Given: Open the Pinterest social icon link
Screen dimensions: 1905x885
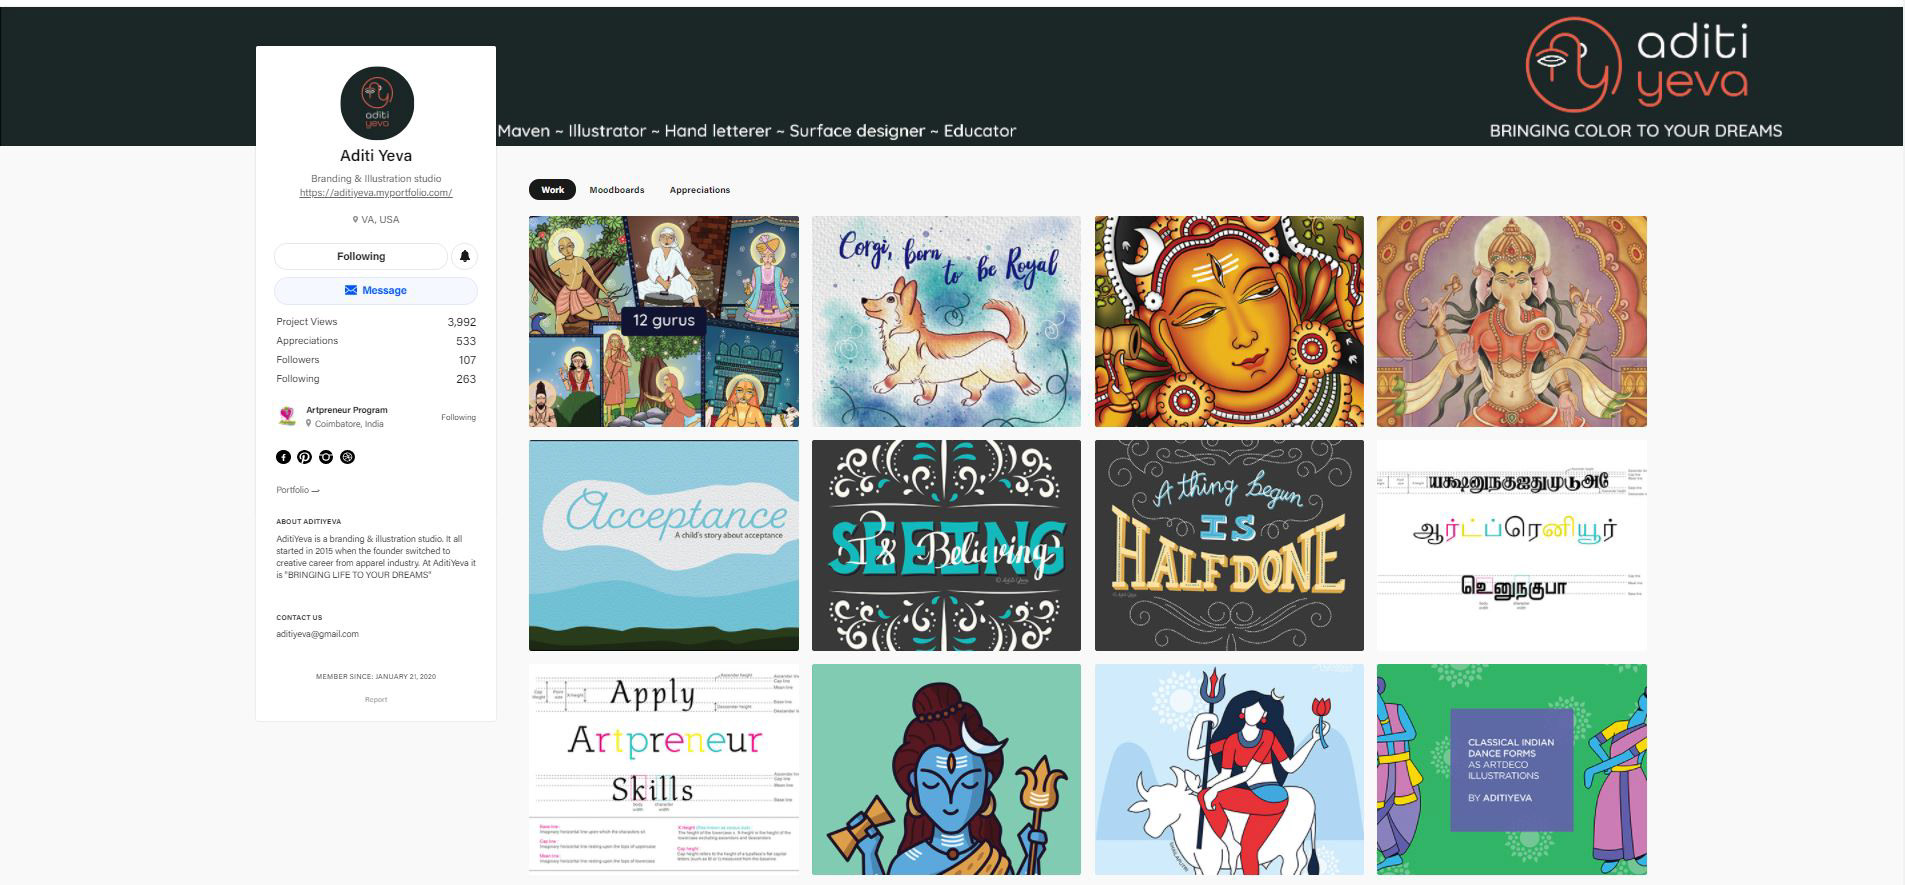Looking at the screenshot, I should click(x=304, y=457).
